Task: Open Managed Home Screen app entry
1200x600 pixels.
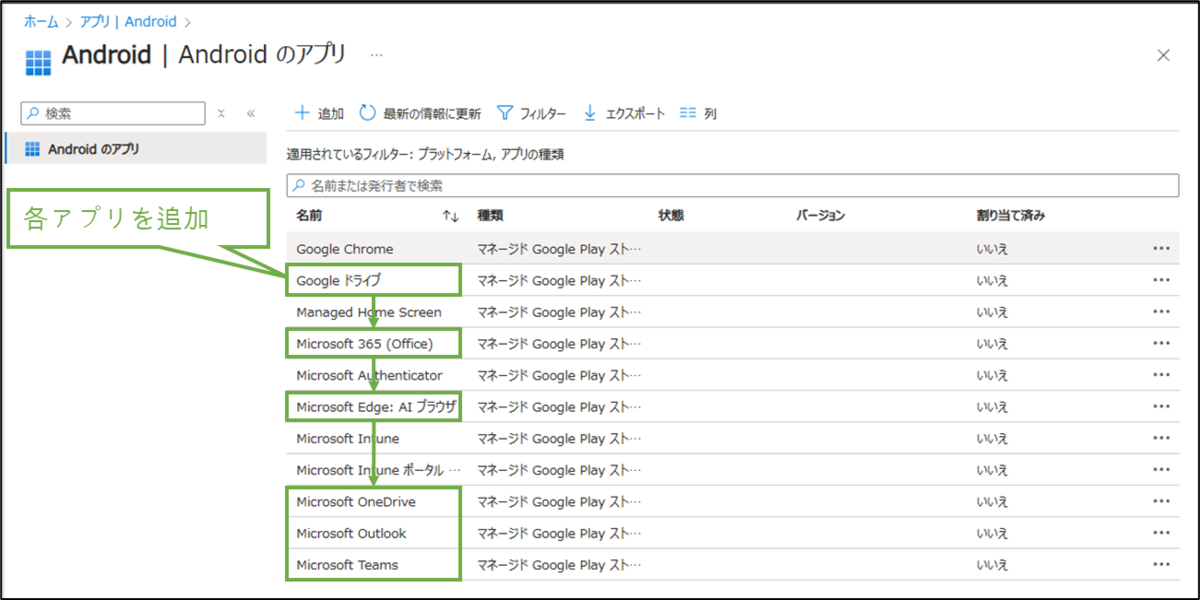Action: tap(369, 312)
